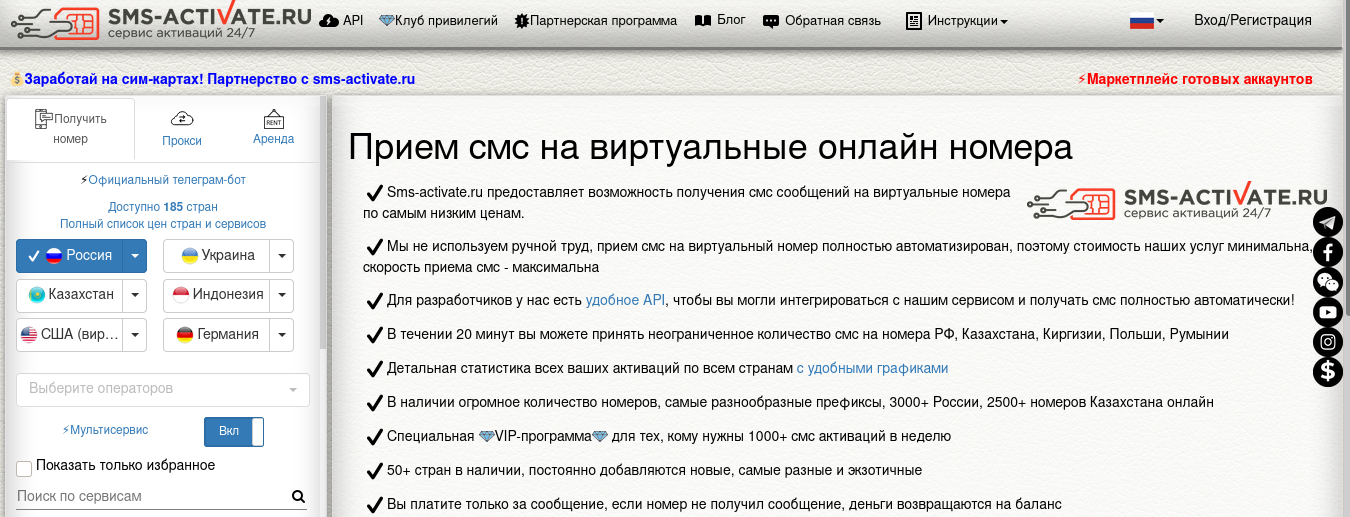
Task: Open the Instagram social icon
Action: click(x=1328, y=342)
